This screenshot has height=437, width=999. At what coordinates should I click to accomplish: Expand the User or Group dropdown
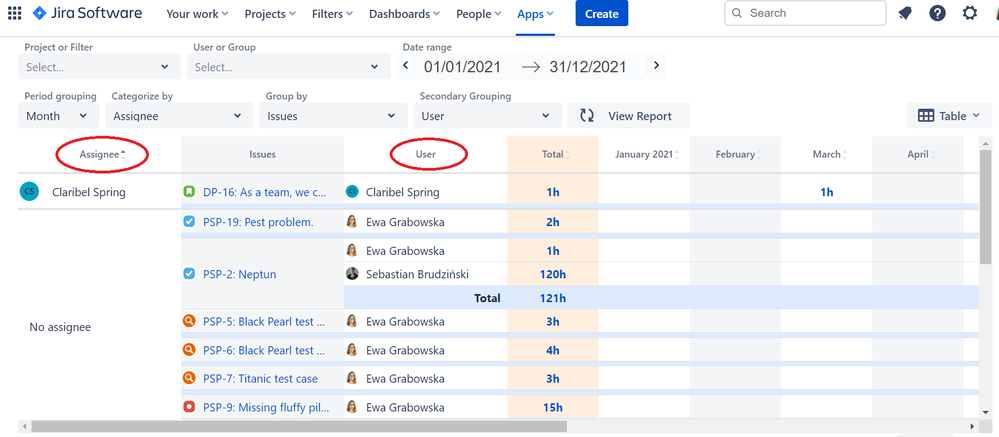pyautogui.click(x=287, y=67)
